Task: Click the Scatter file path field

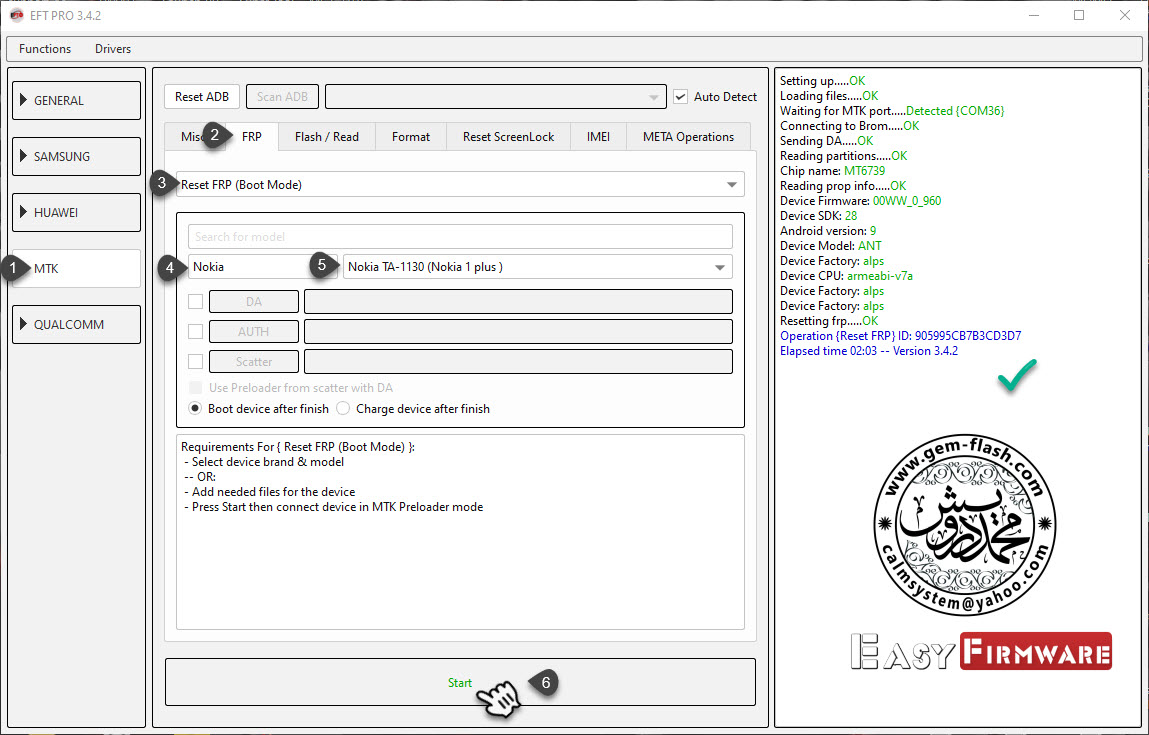Action: click(x=518, y=361)
